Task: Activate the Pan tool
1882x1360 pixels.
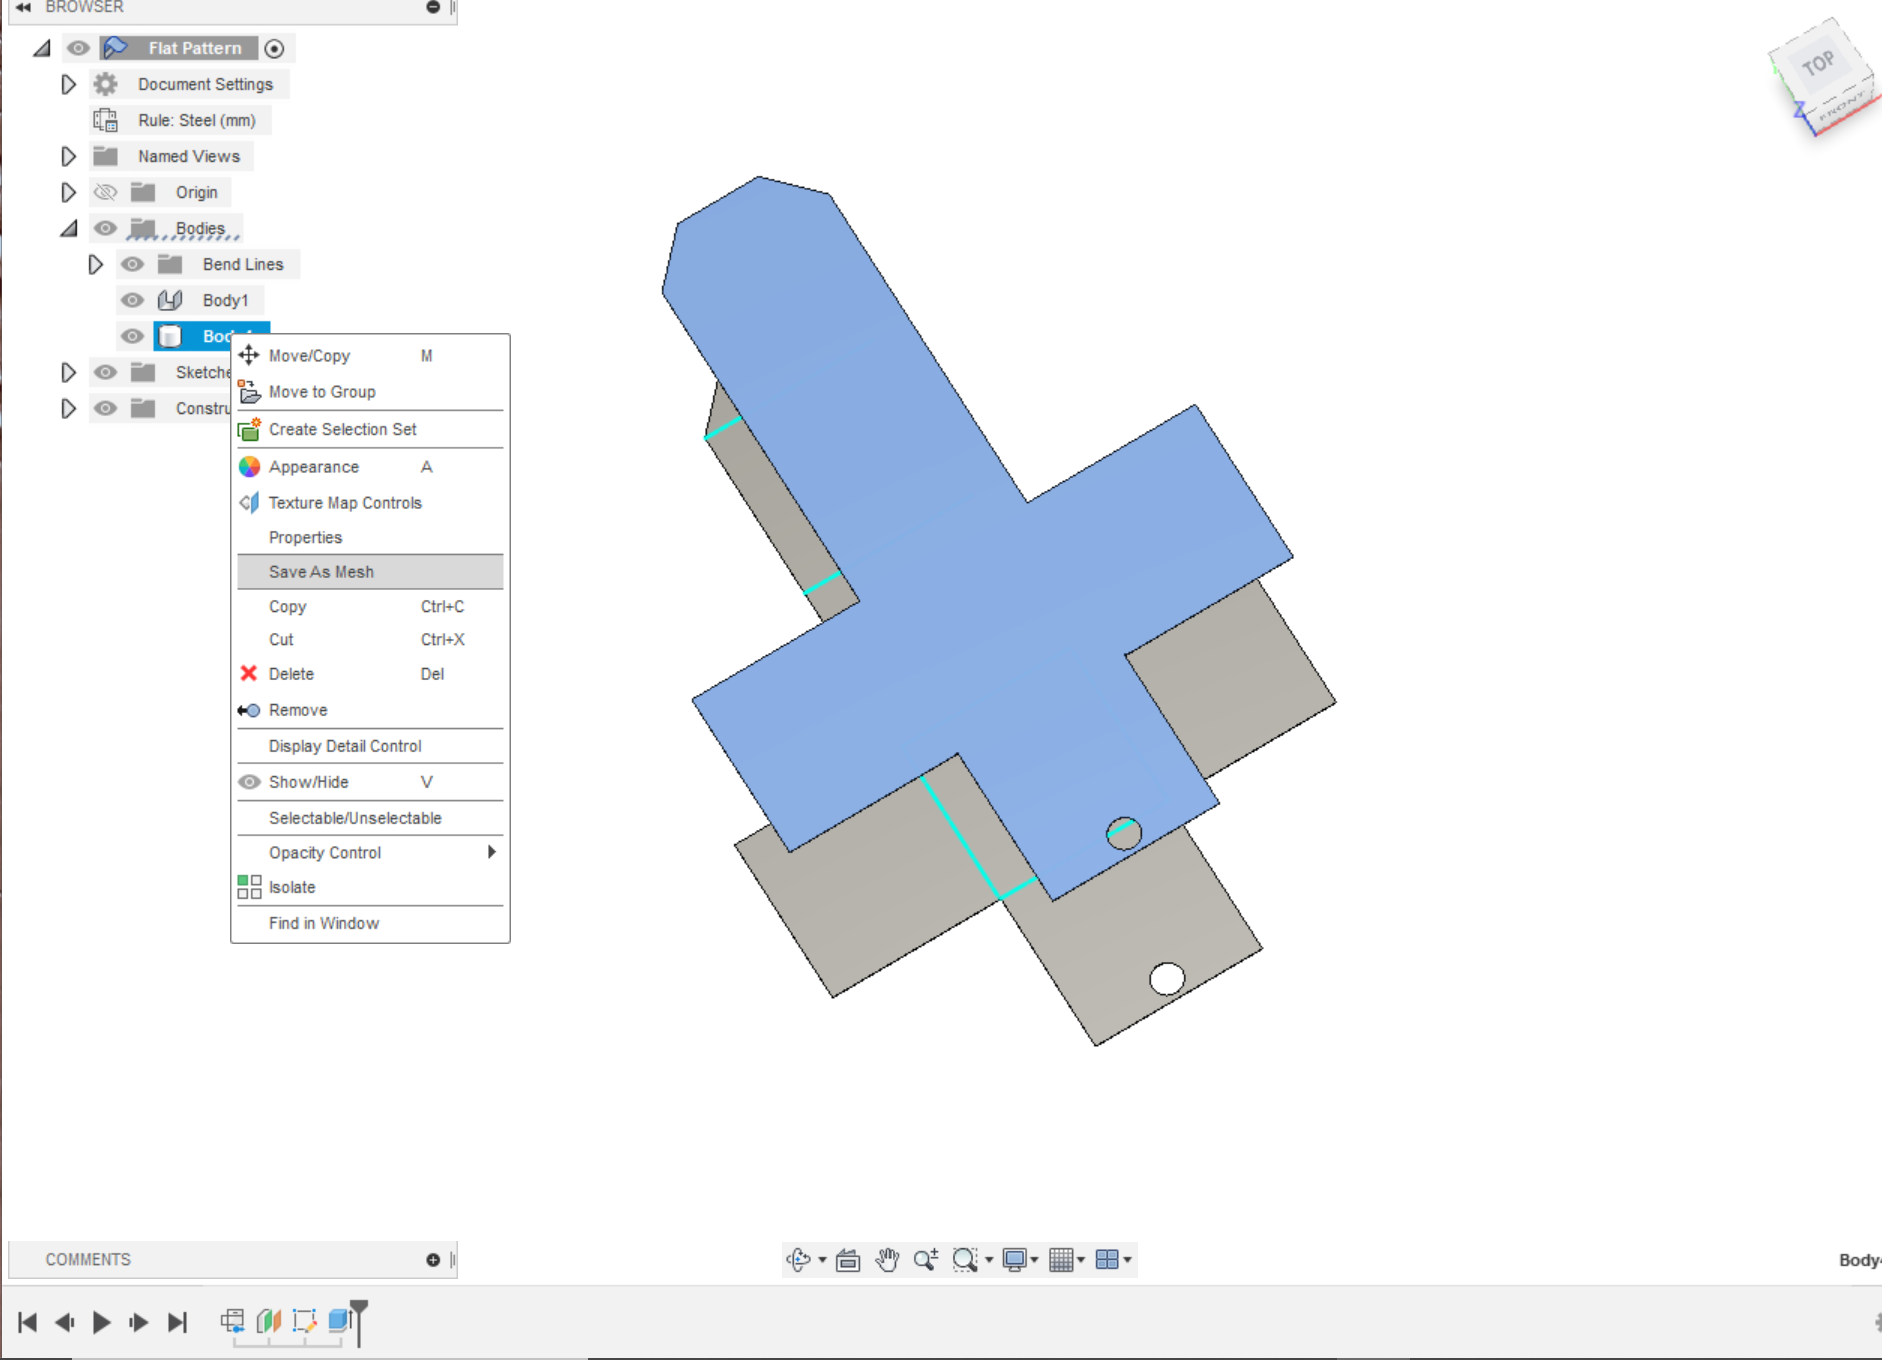Action: coord(889,1259)
